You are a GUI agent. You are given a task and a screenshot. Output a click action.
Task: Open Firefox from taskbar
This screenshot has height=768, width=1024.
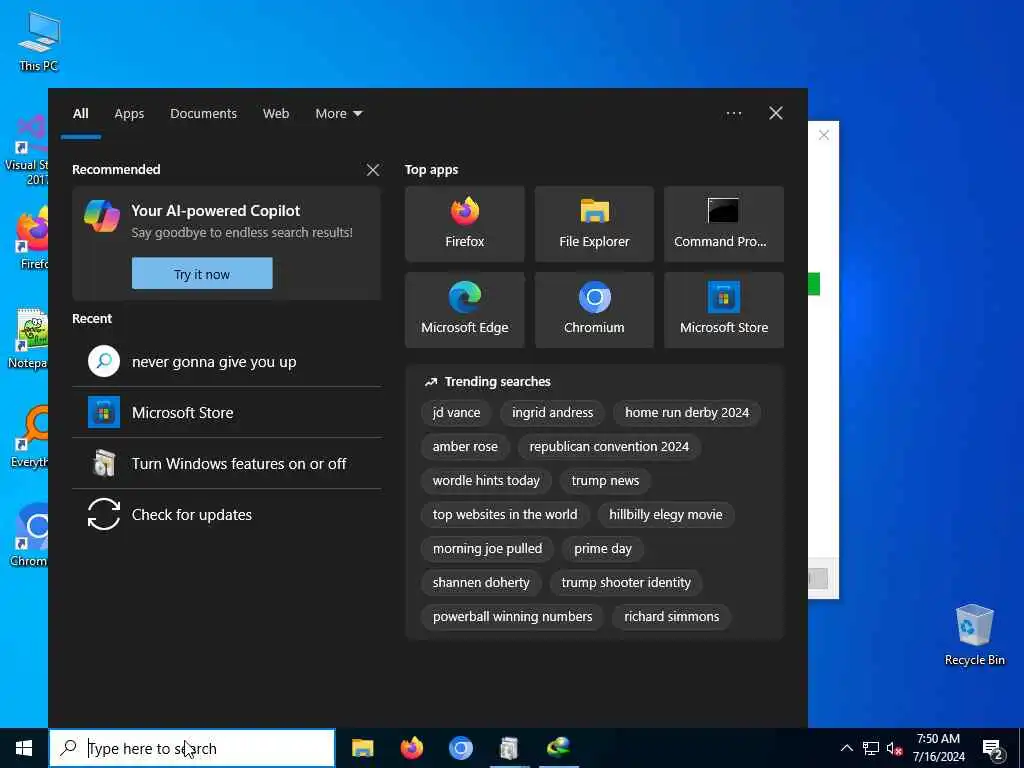point(411,748)
